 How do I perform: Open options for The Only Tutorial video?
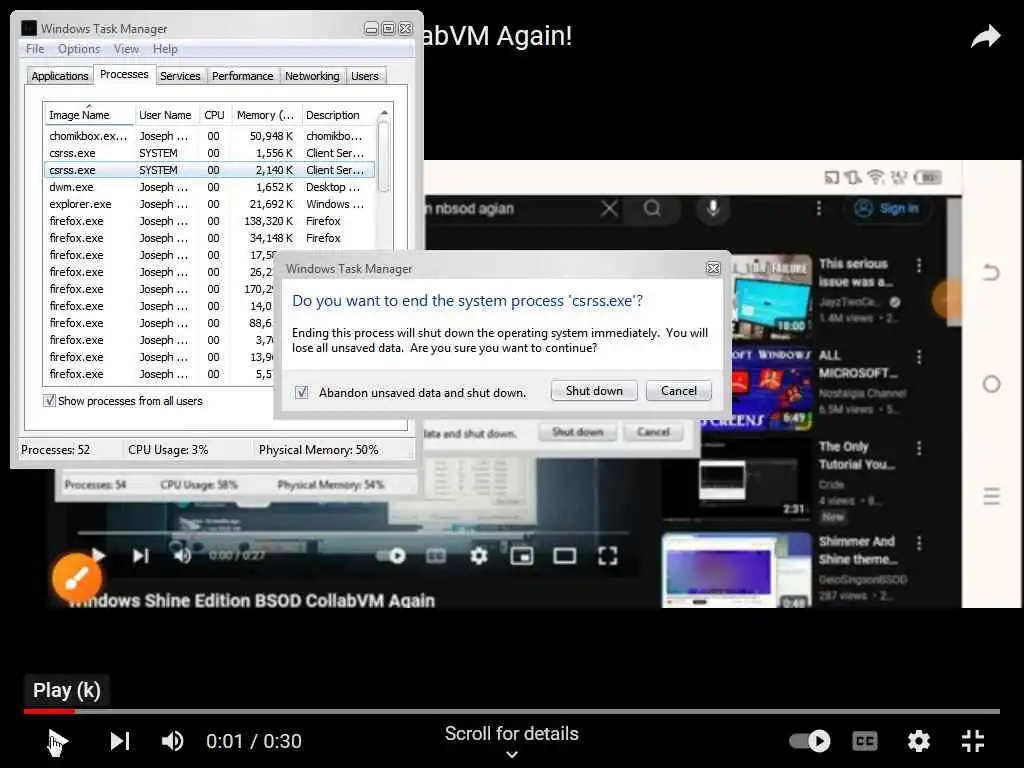(918, 448)
